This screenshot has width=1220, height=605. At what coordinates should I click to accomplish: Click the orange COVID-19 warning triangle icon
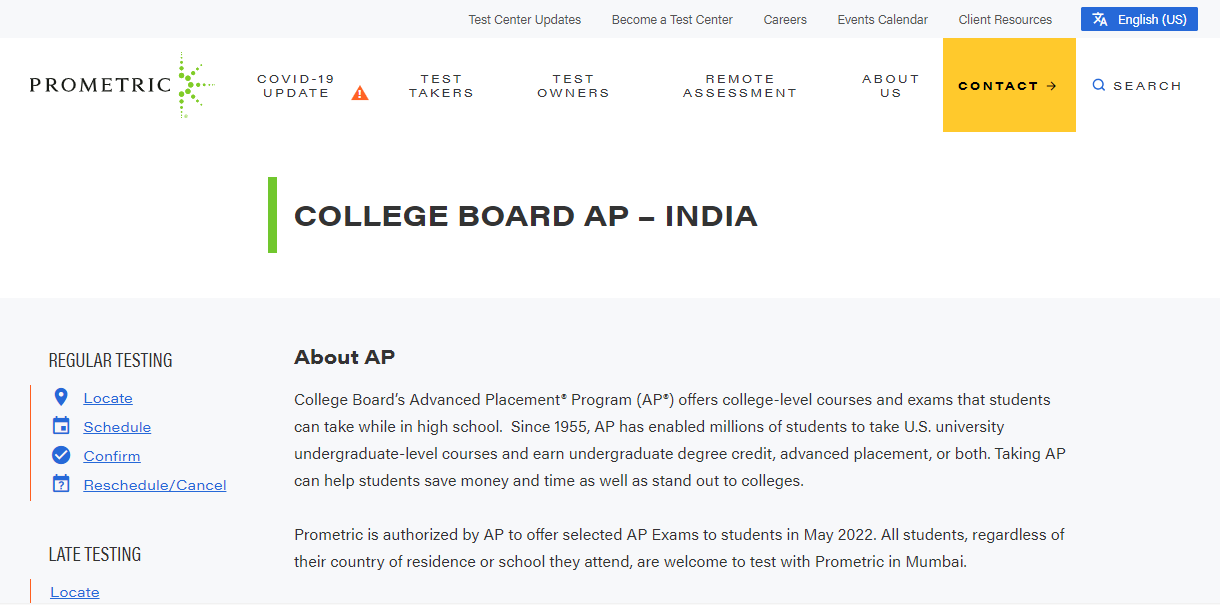point(360,93)
